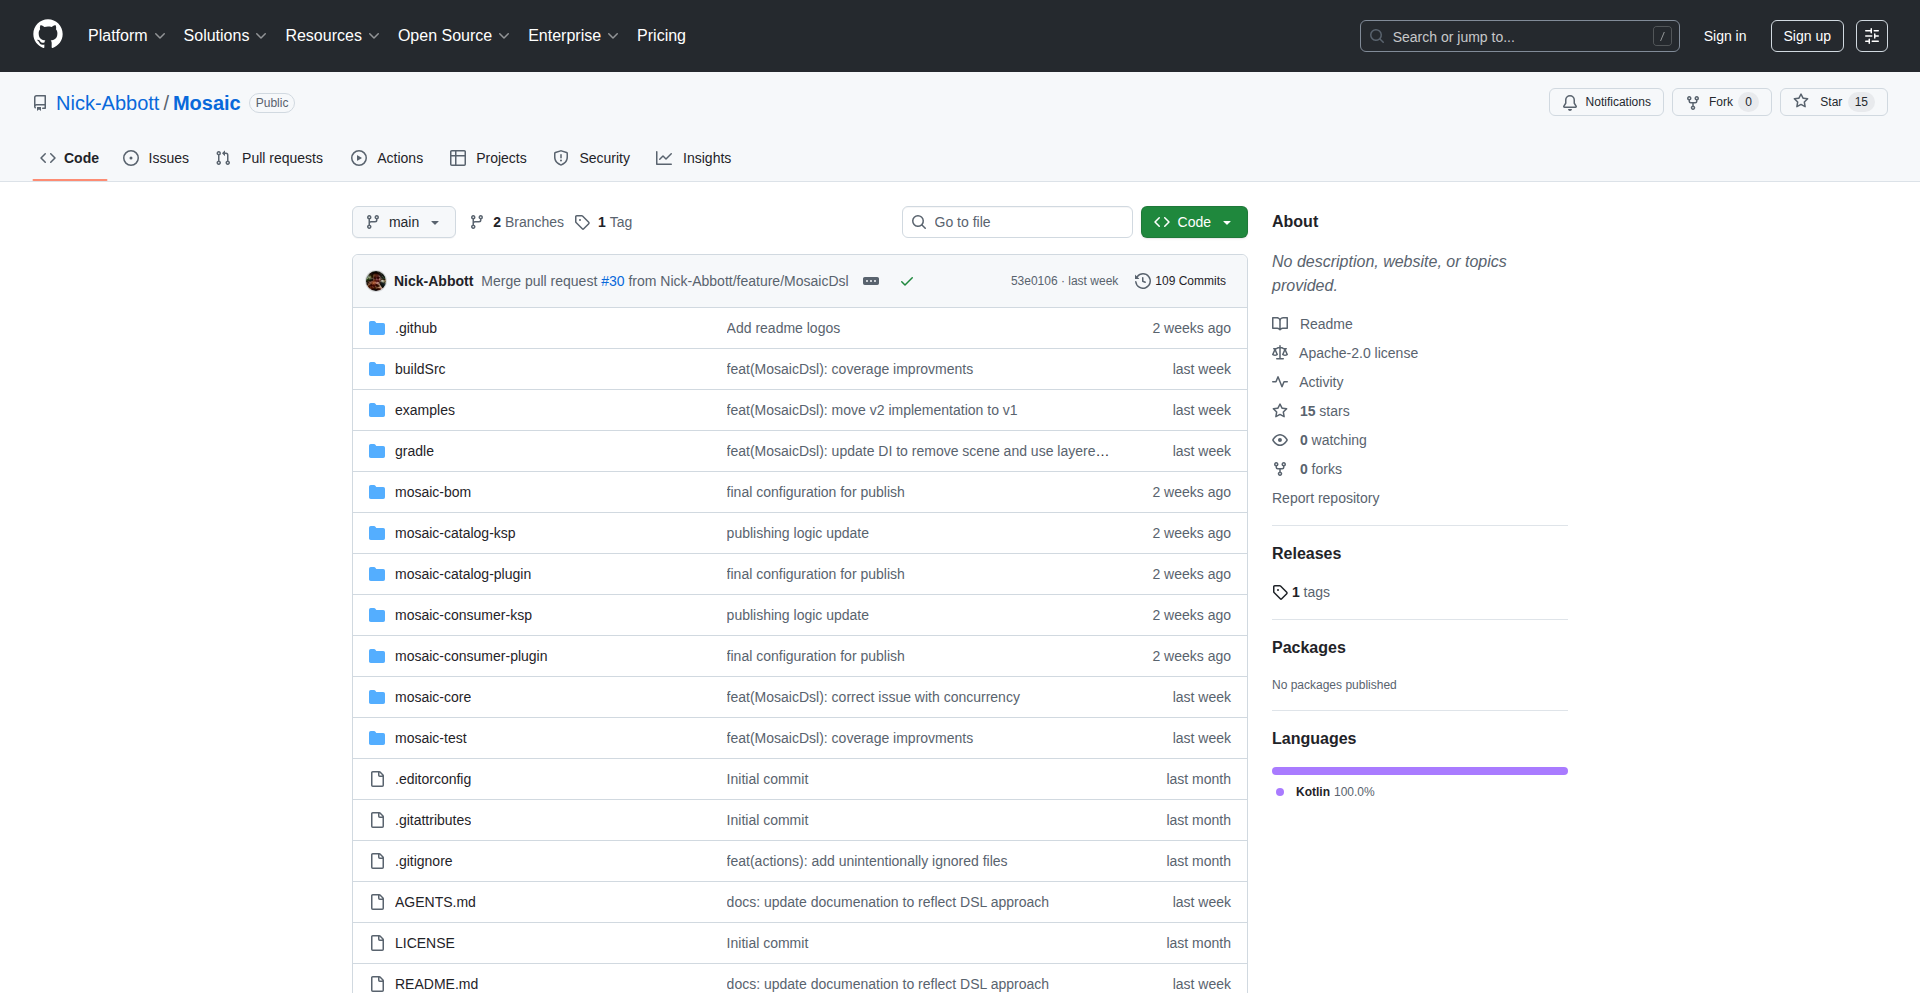Expand commit message ellipsis button
Viewport: 1920px width, 993px height.
pos(871,281)
